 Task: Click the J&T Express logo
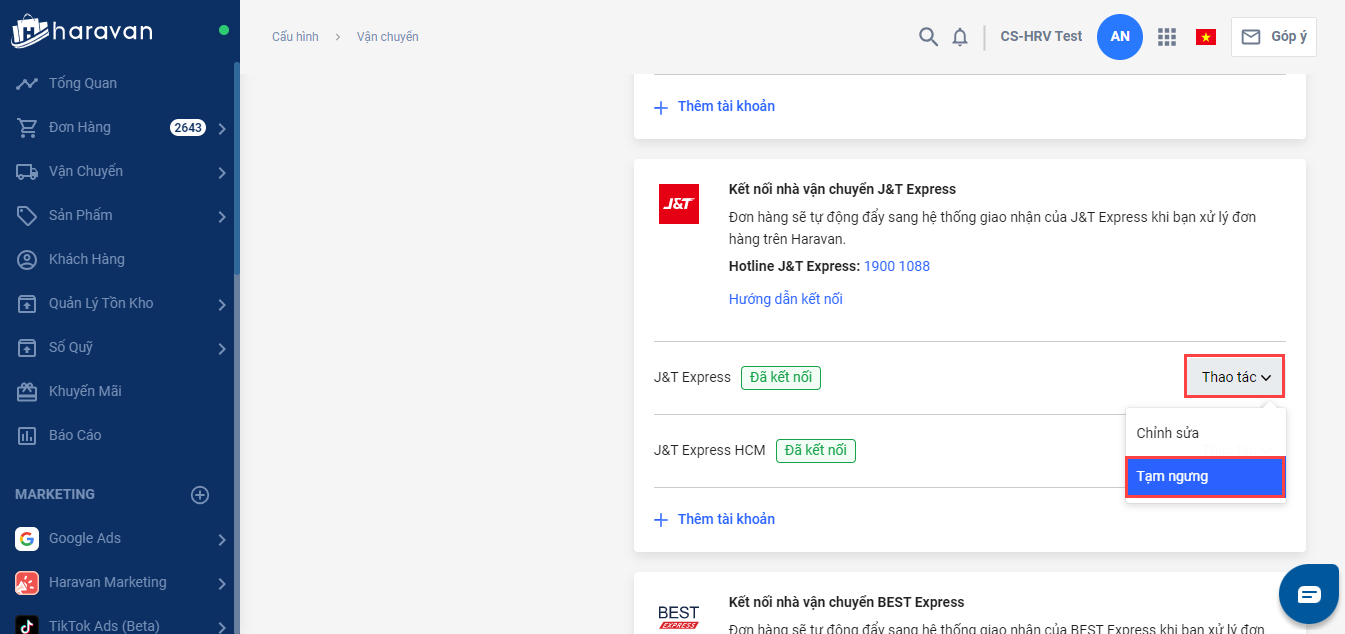[x=678, y=204]
